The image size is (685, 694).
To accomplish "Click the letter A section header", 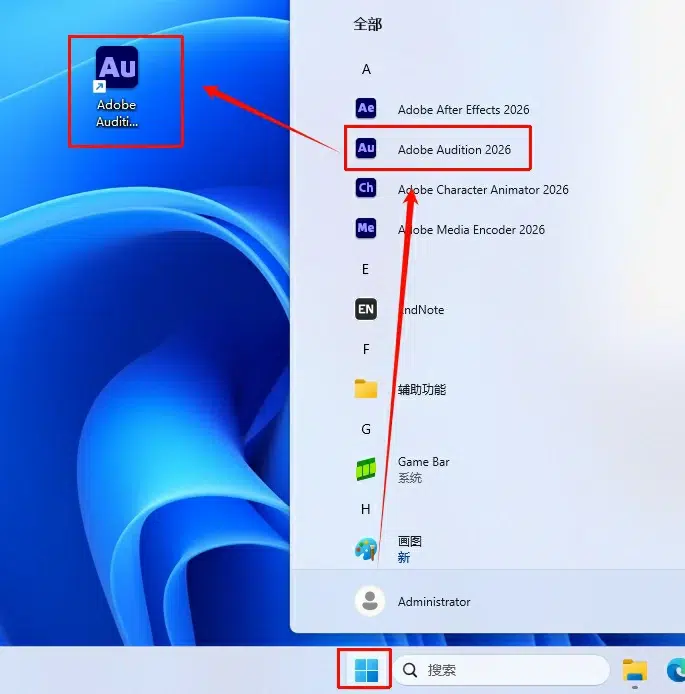I will (x=366, y=69).
